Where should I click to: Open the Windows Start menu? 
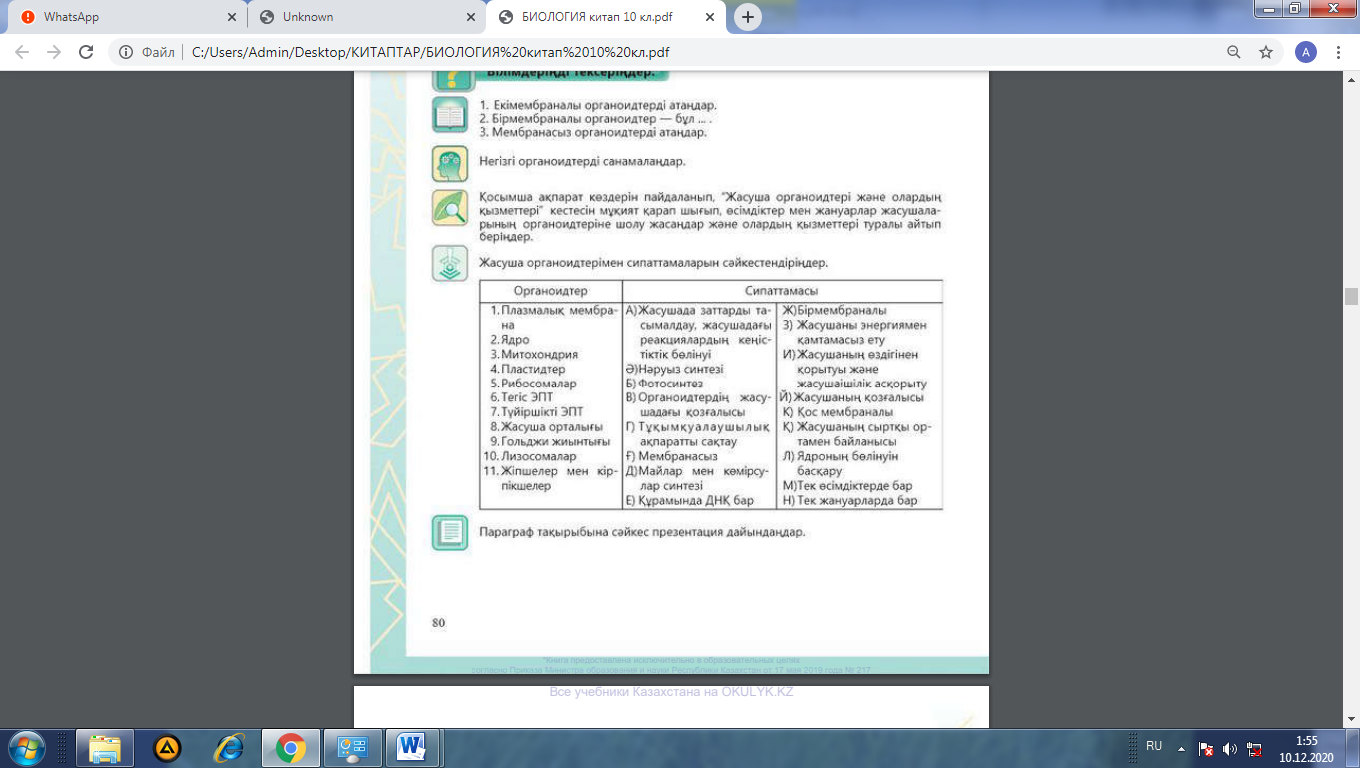pyautogui.click(x=27, y=747)
